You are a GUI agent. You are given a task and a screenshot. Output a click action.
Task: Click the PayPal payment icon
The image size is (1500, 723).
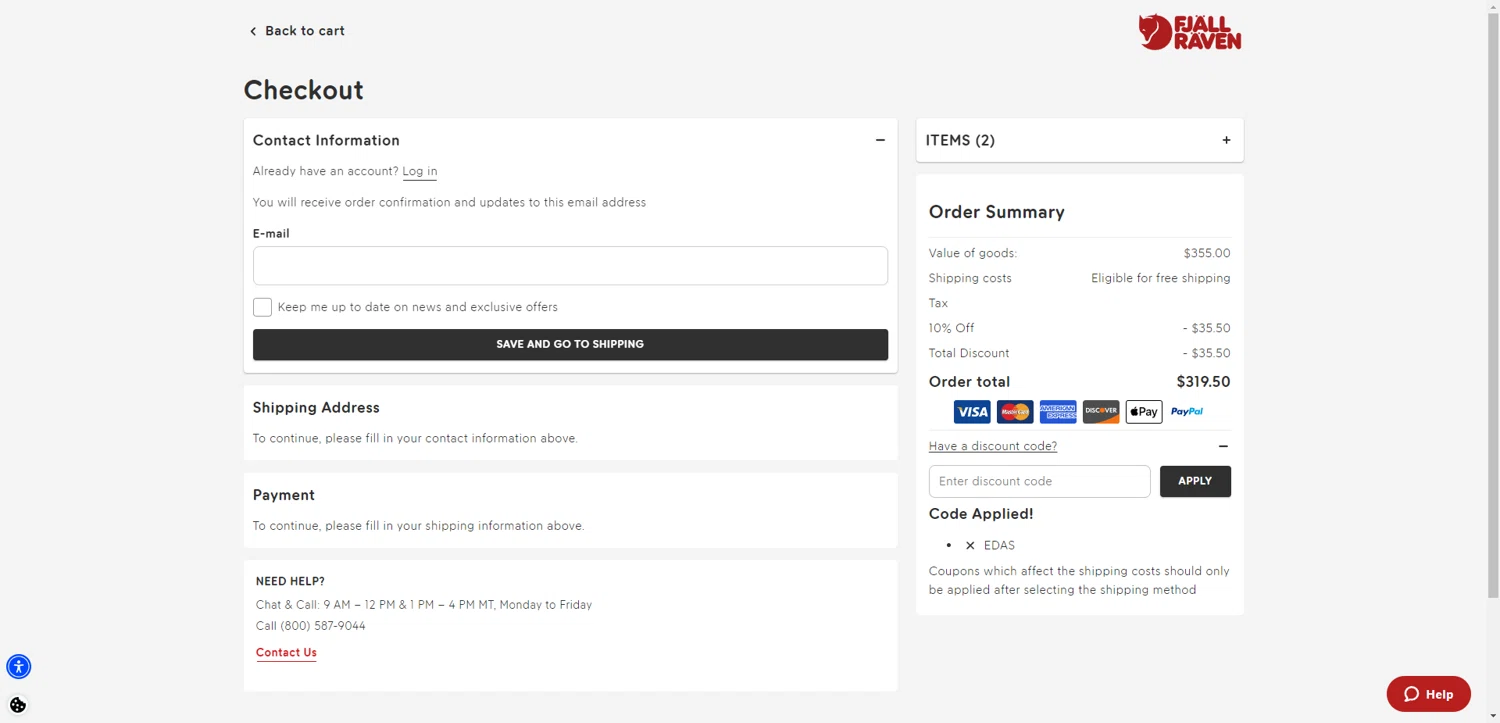point(1187,412)
